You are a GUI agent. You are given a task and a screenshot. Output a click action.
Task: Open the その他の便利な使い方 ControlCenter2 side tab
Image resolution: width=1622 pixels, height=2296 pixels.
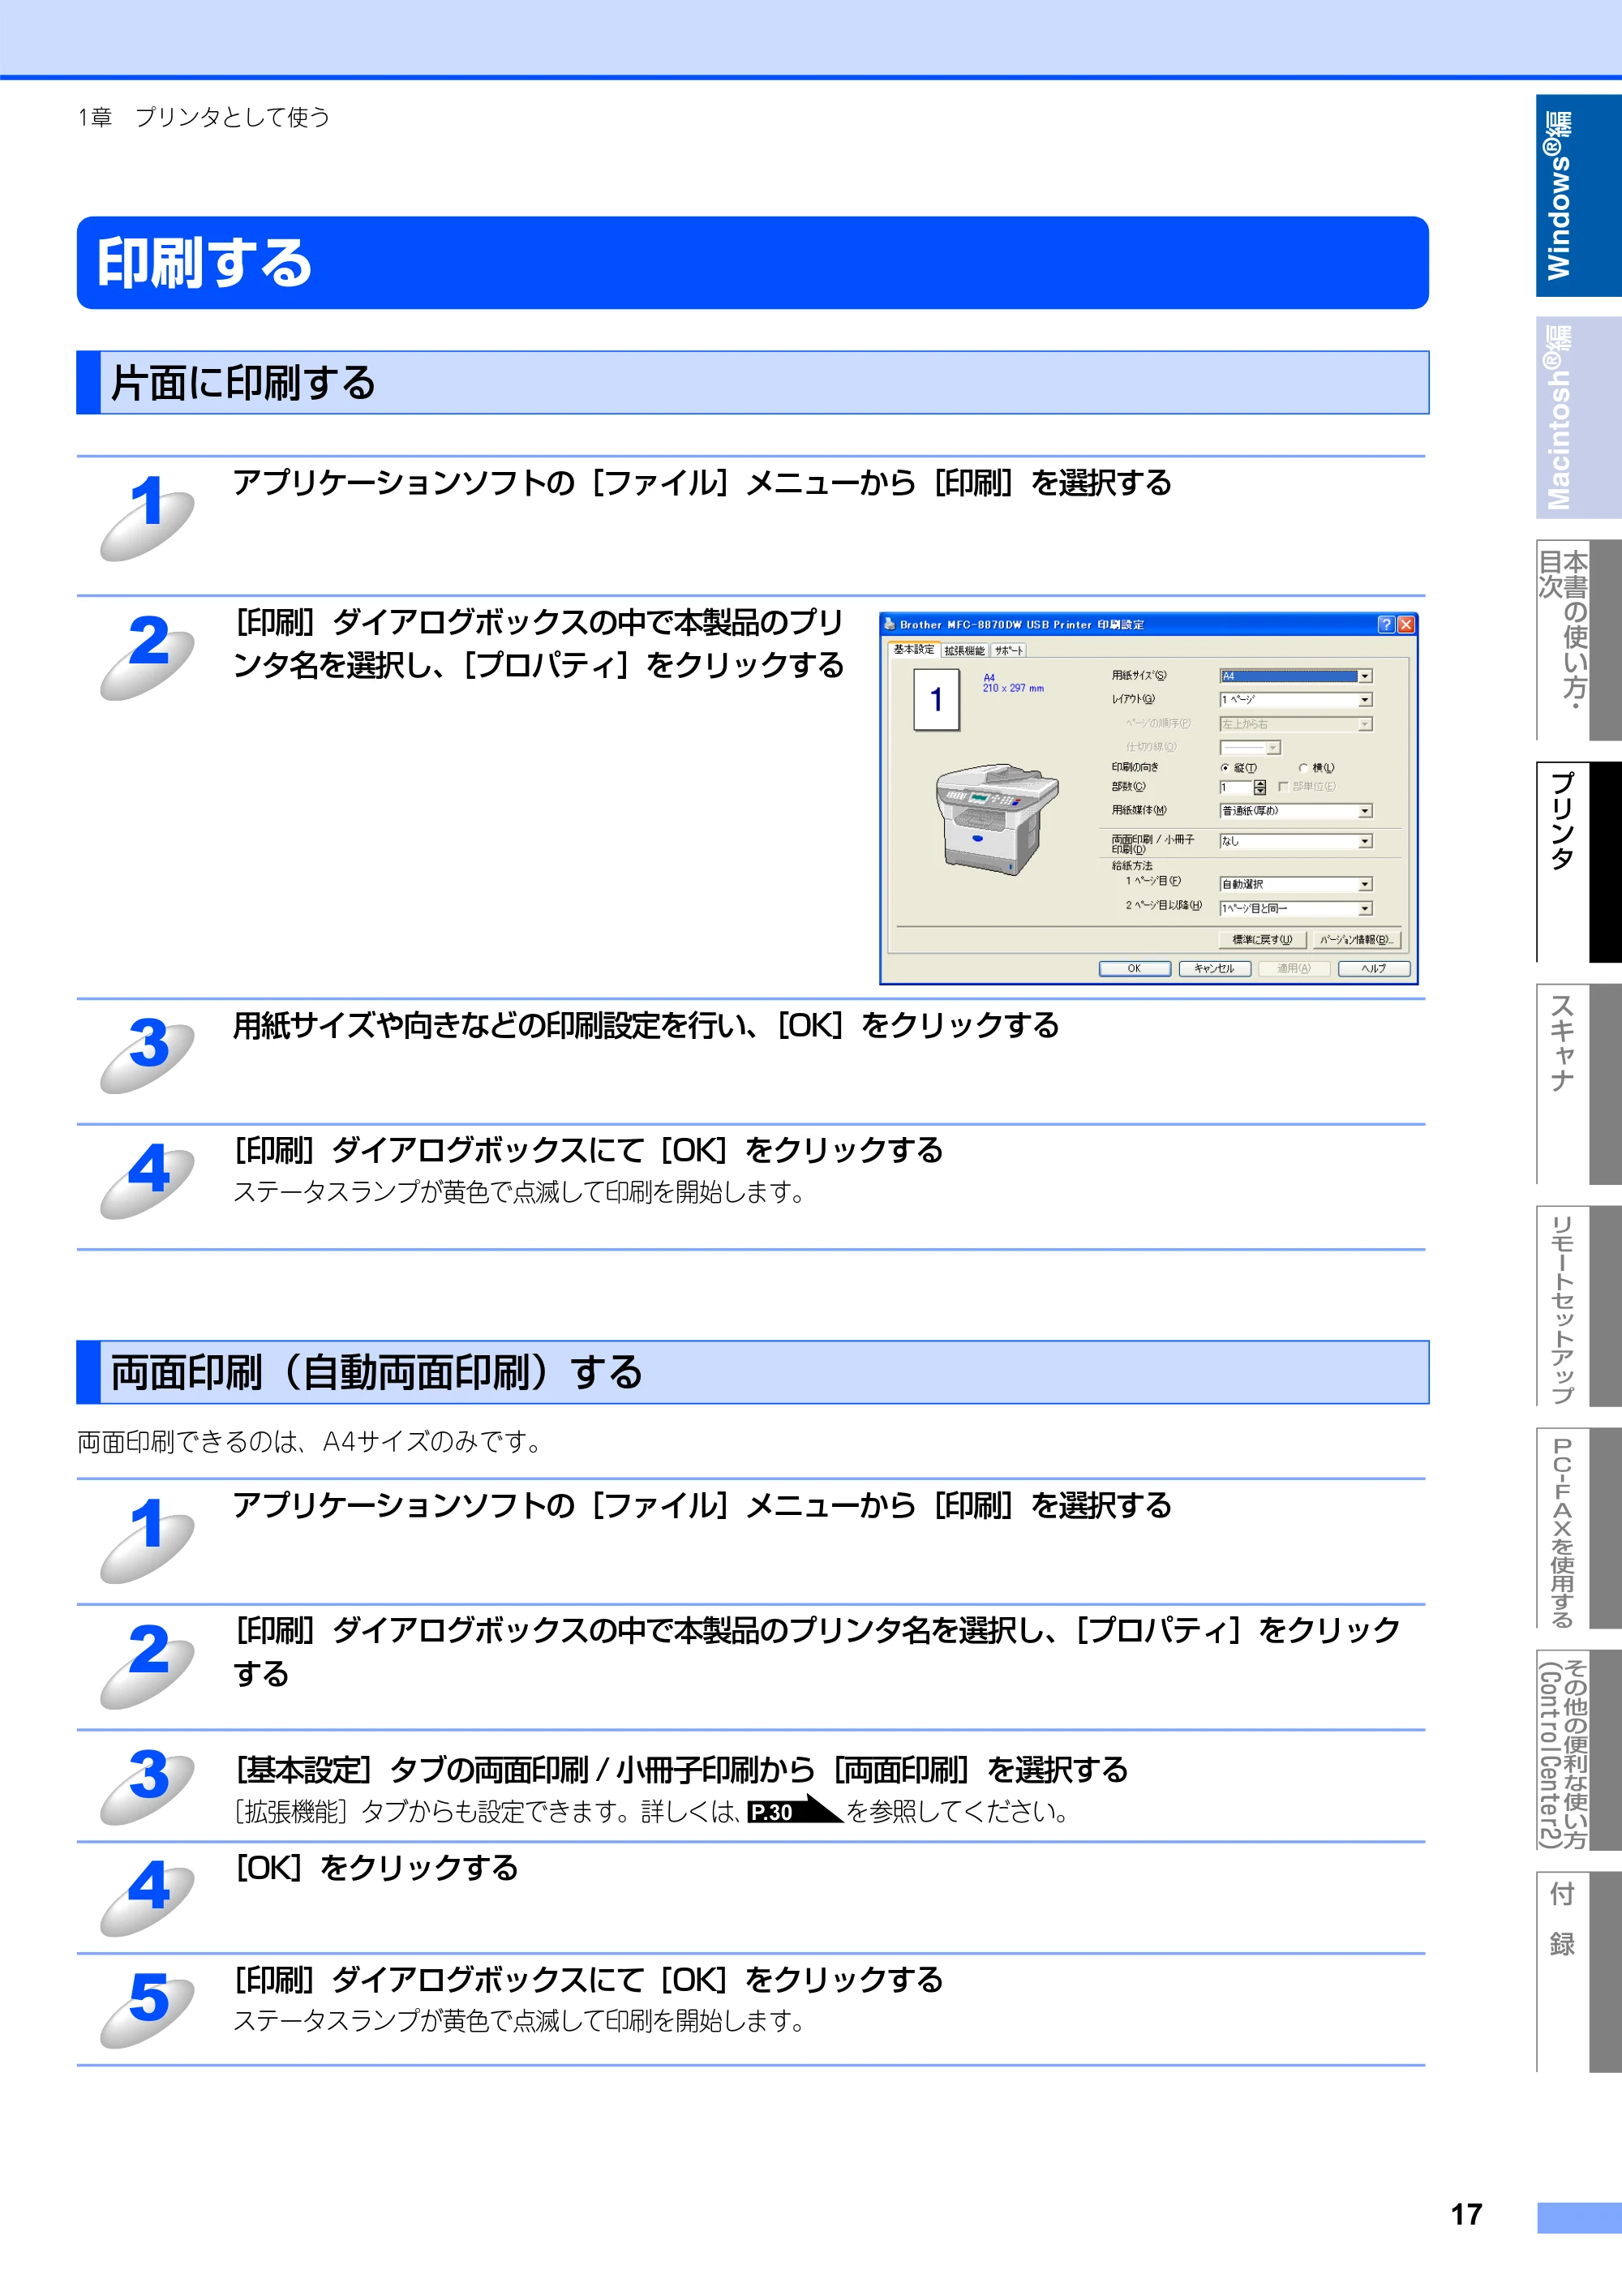coord(1578,1750)
